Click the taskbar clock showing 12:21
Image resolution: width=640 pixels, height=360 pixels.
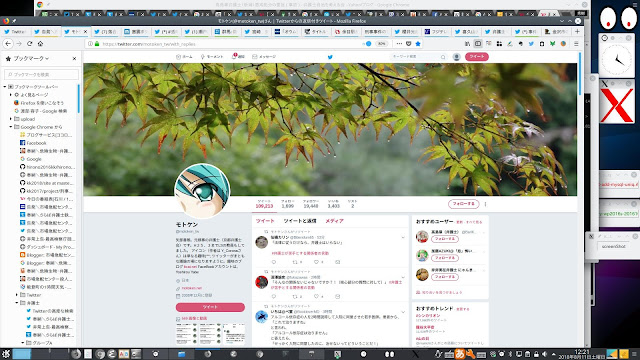click(582, 354)
